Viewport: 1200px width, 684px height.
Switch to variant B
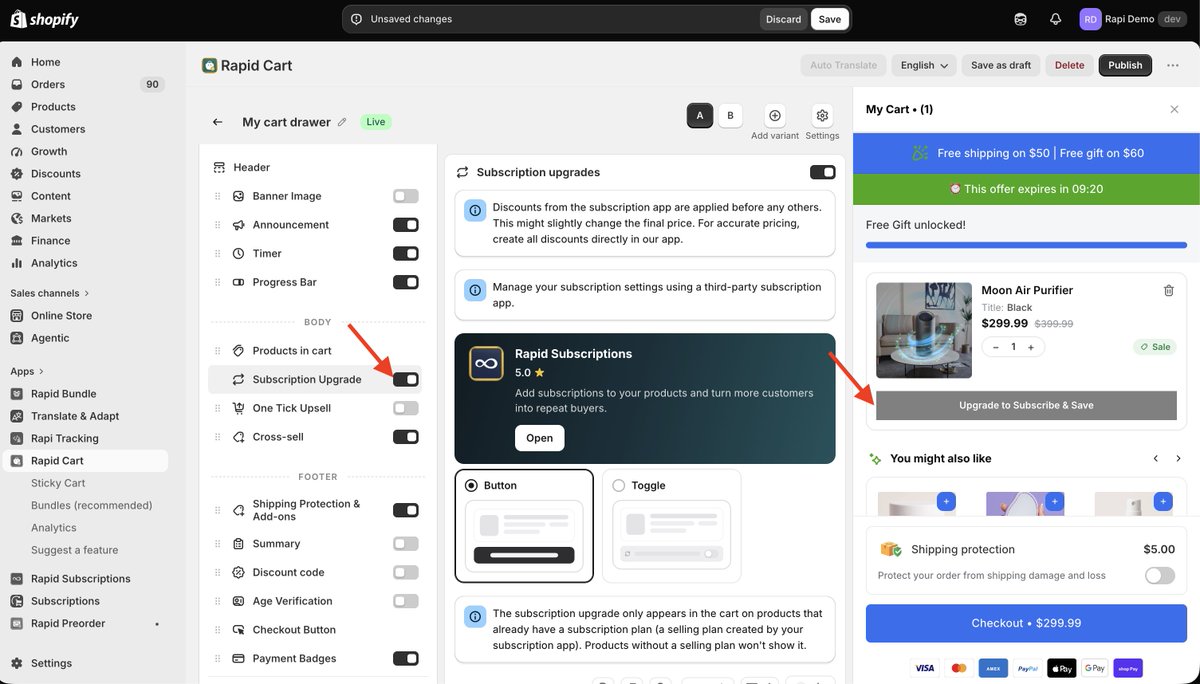click(730, 116)
